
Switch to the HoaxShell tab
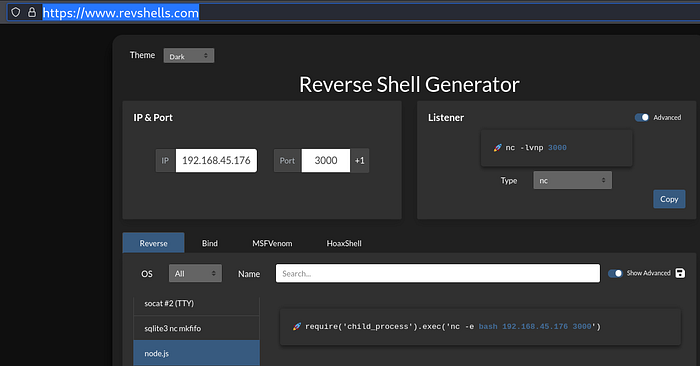[x=344, y=243]
